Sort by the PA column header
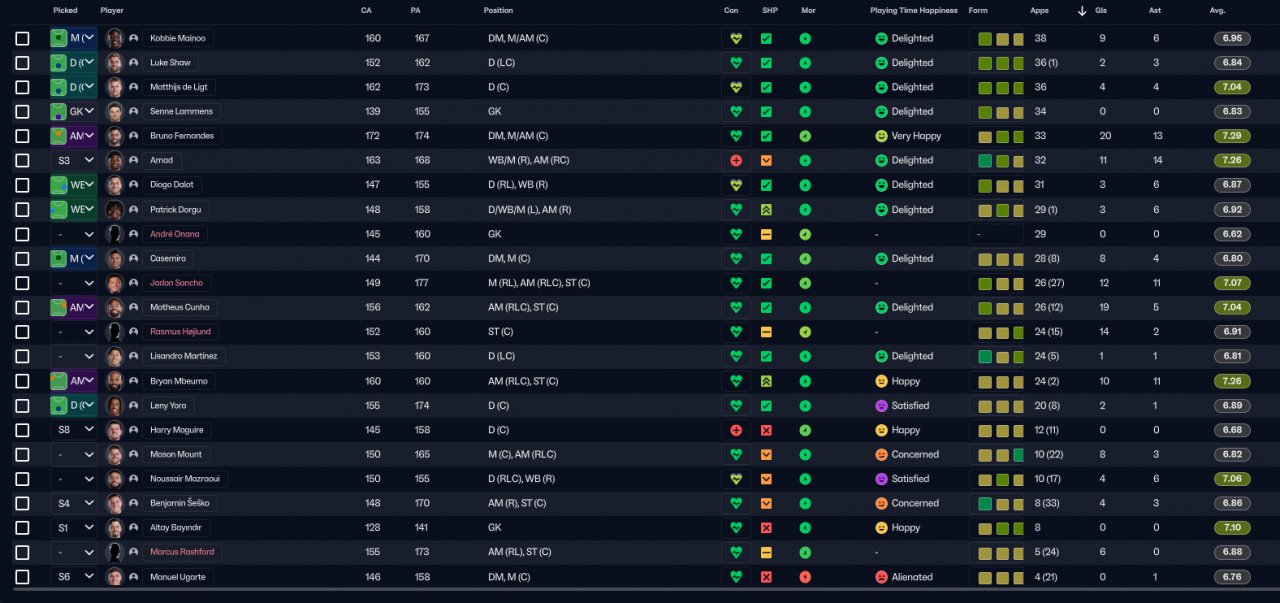Viewport: 1280px width, 603px height. pyautogui.click(x=415, y=11)
